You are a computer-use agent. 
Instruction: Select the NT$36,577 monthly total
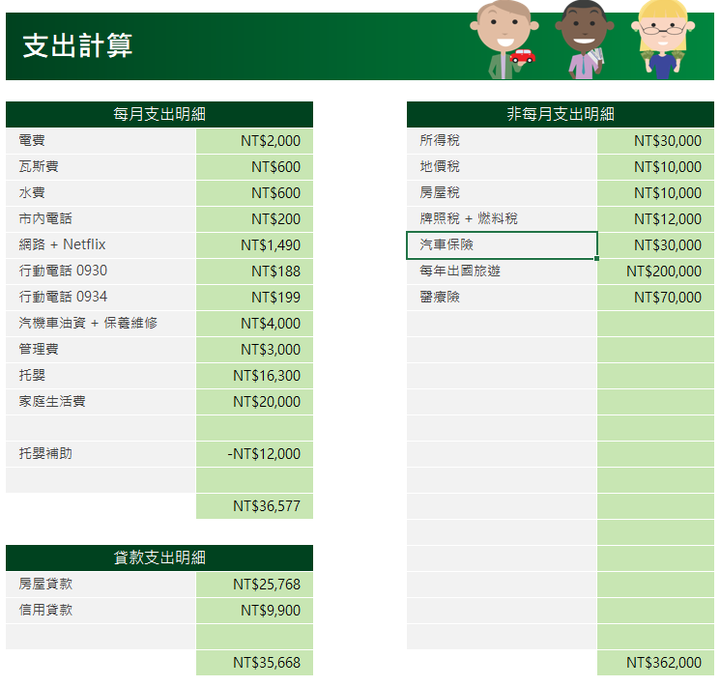254,506
